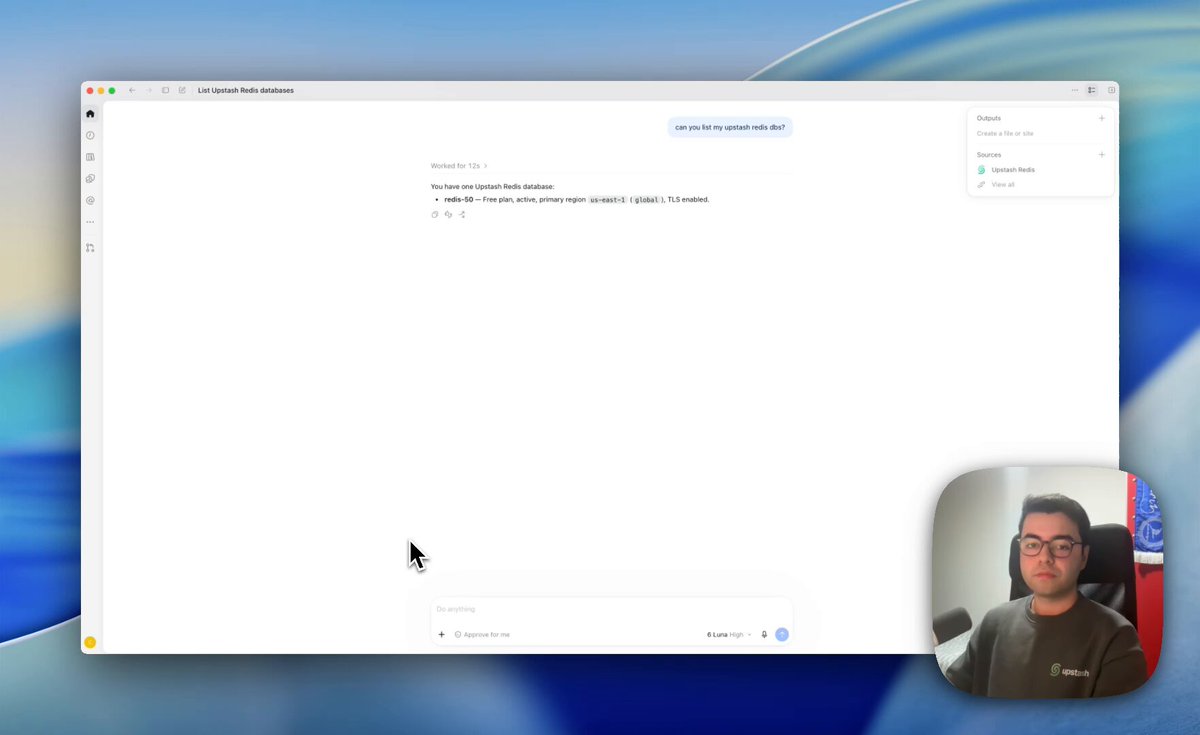Send the message with the arrow button
1200x735 pixels.
point(782,634)
